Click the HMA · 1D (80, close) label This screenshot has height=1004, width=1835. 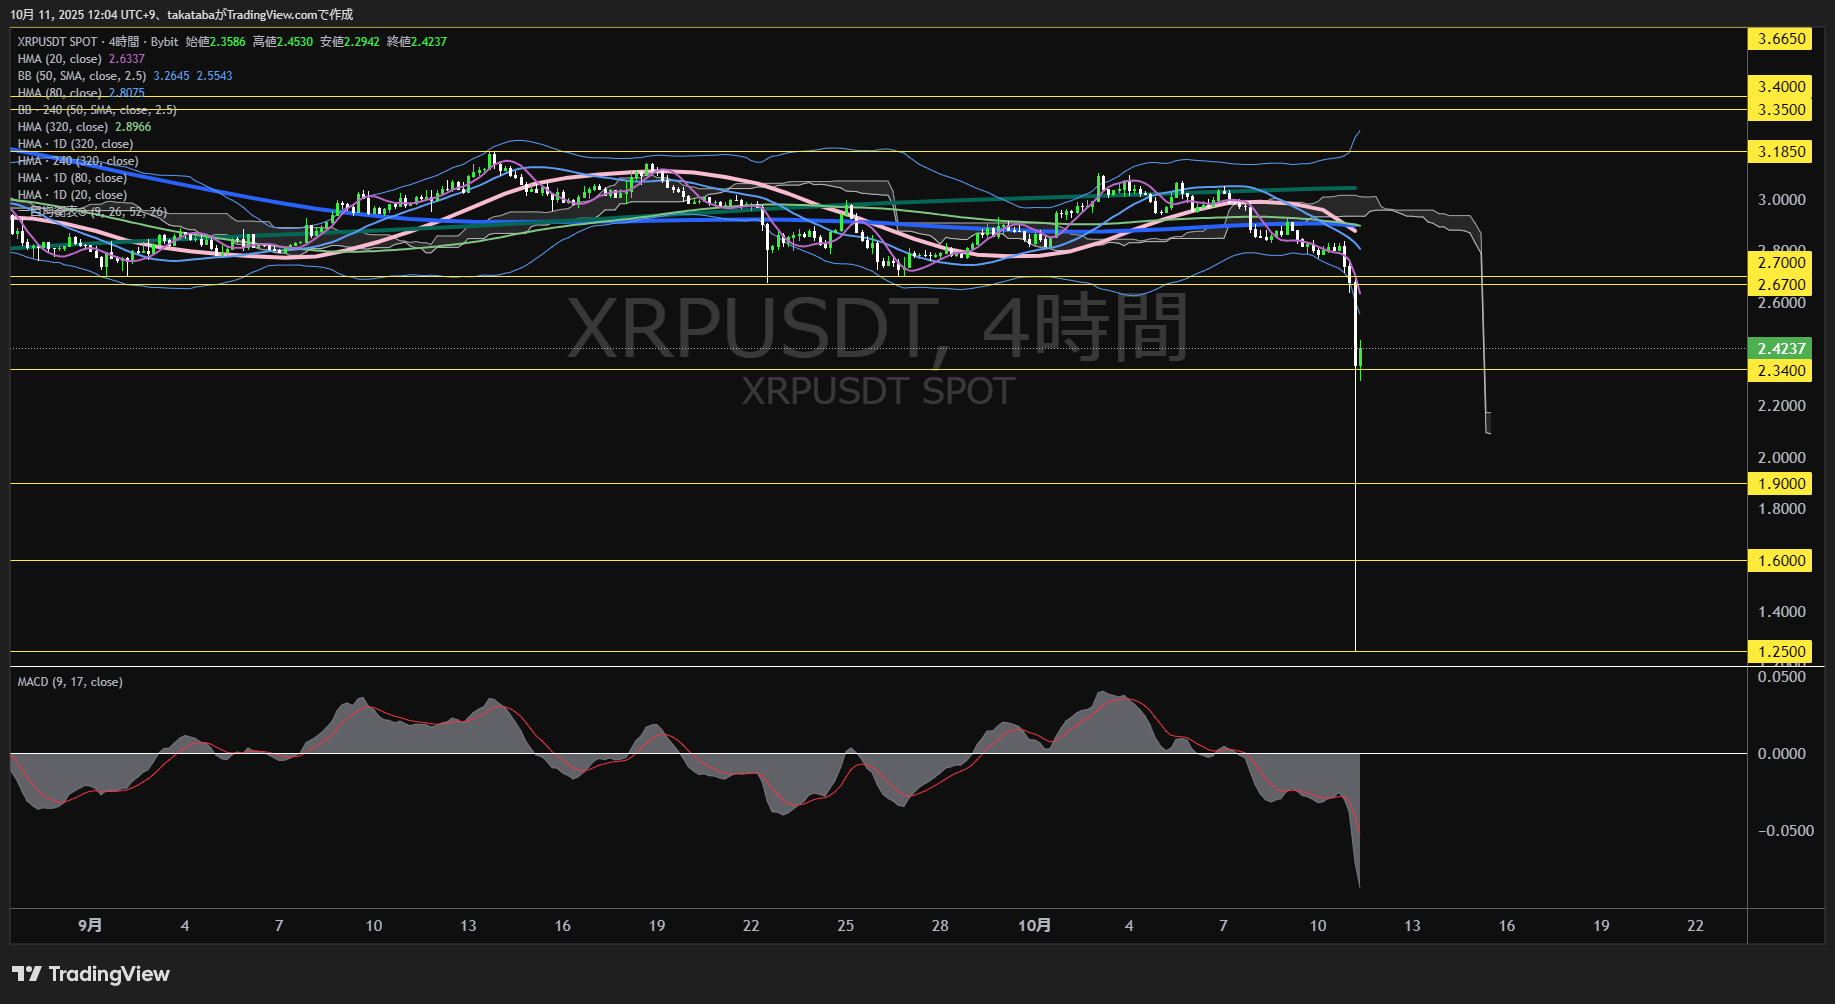[72, 178]
